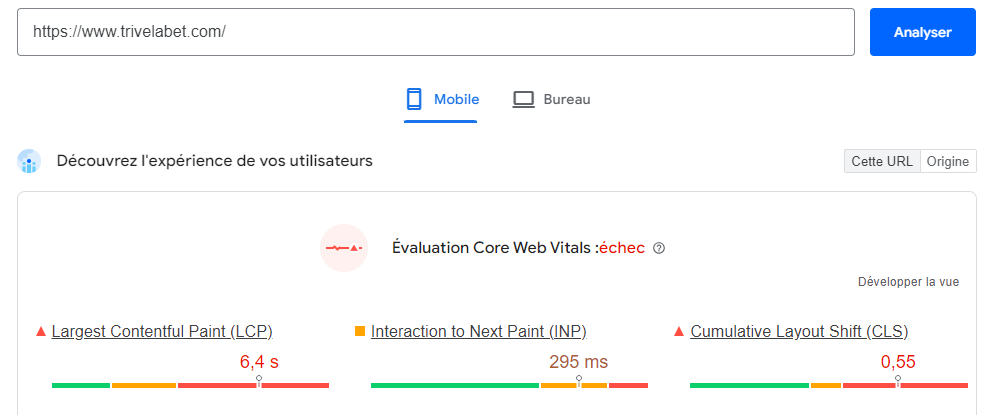Screen dimensions: 981x415
Task: Click the URL input field
Action: (x=435, y=32)
